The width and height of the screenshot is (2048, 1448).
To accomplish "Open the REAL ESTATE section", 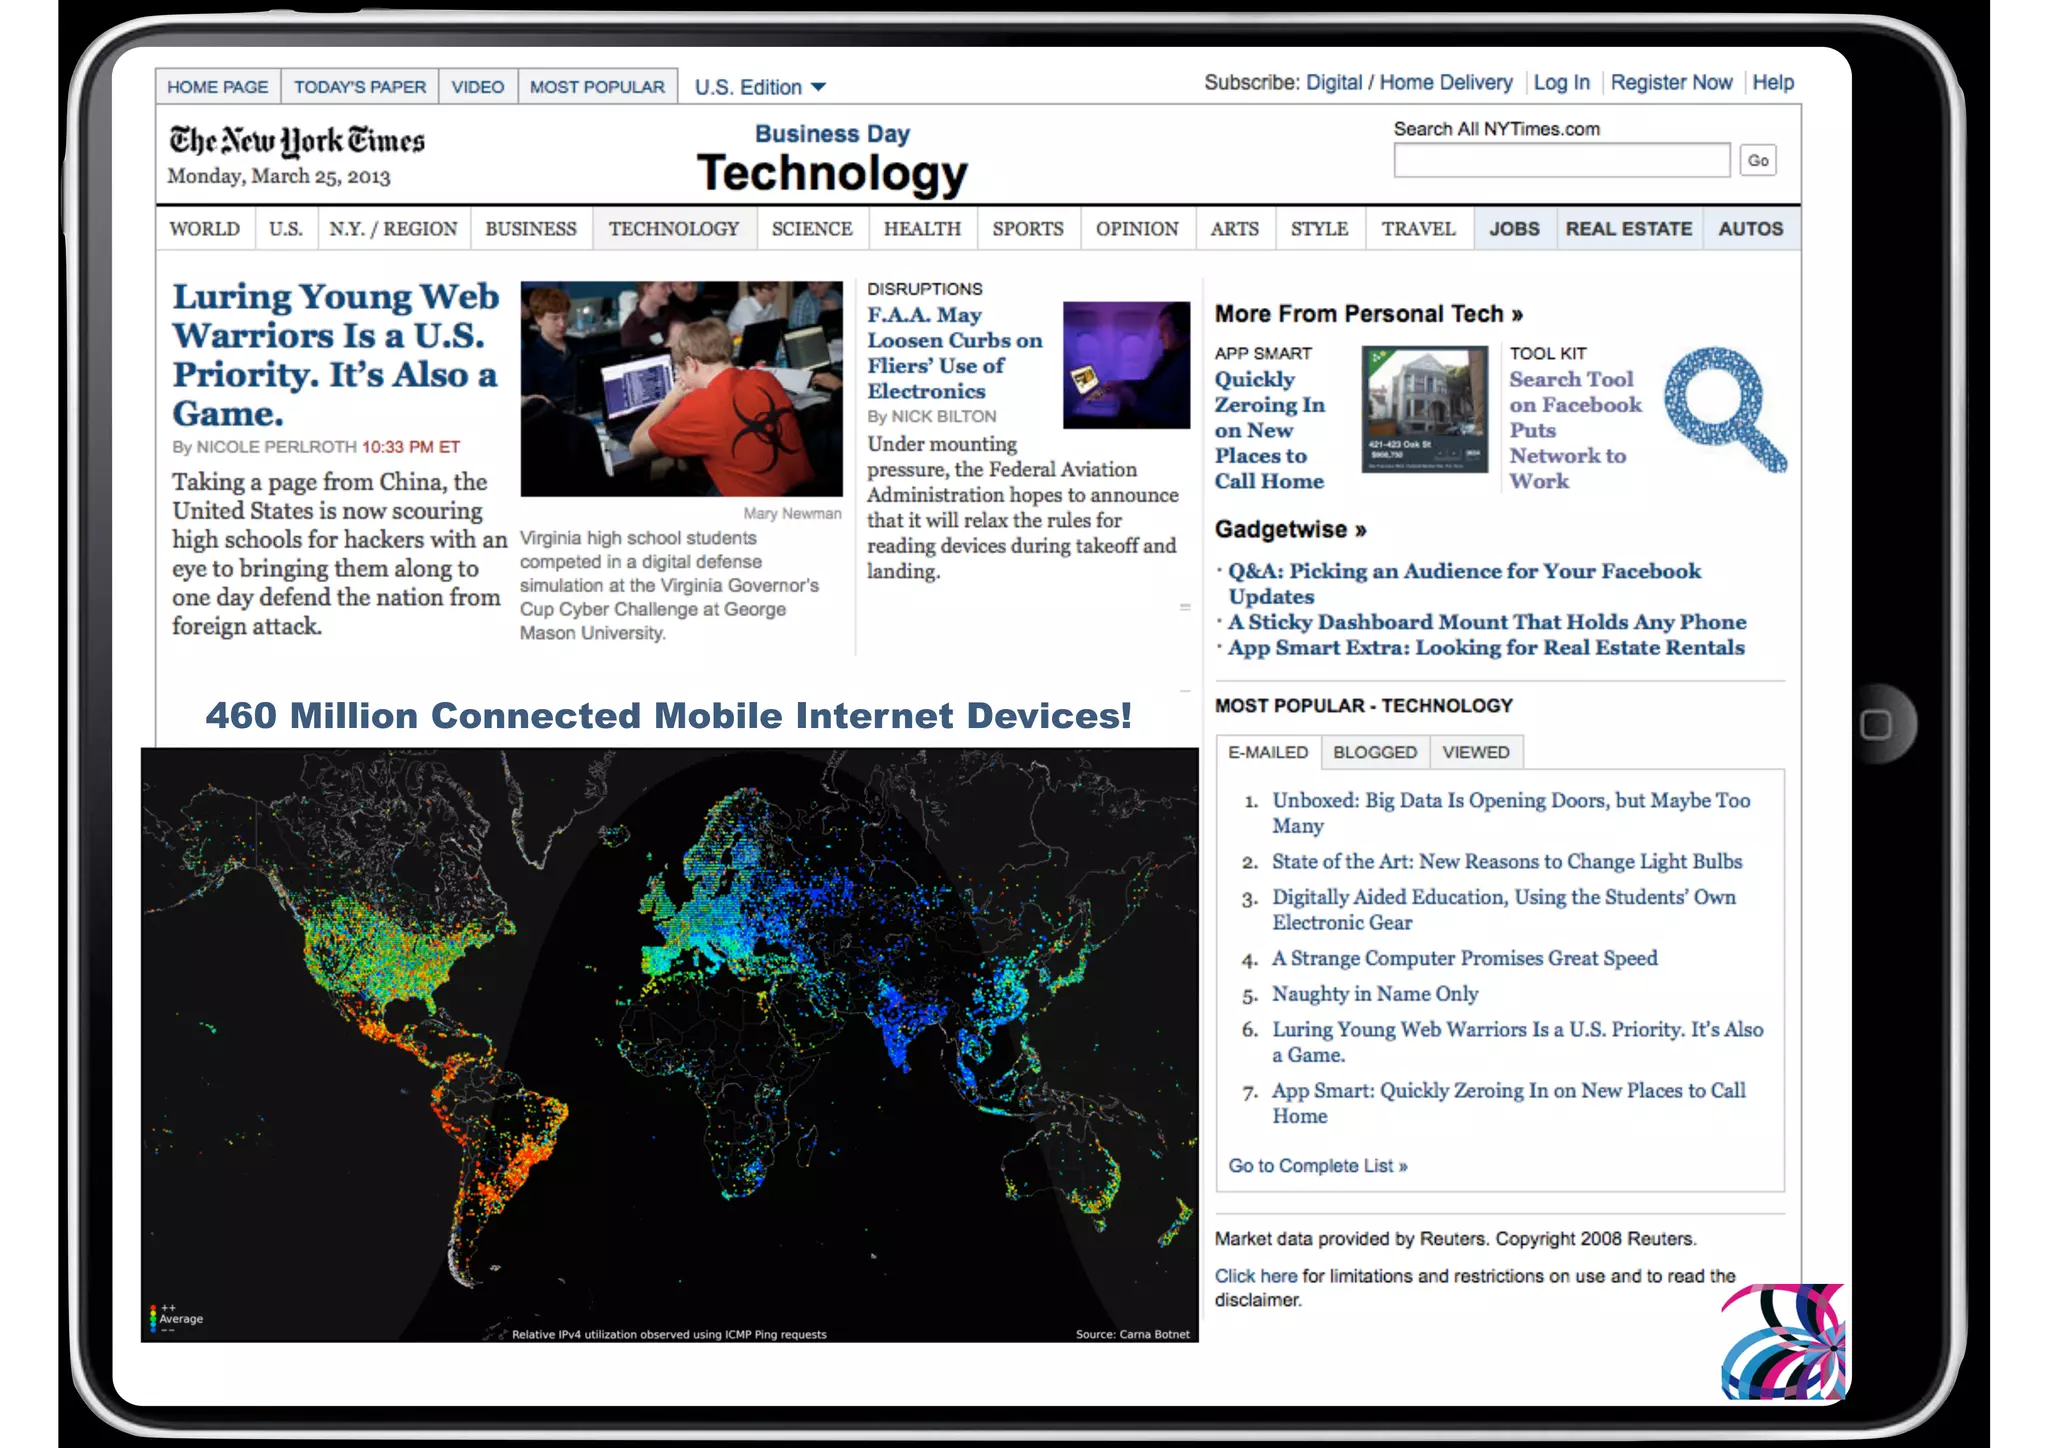I will 1629,229.
